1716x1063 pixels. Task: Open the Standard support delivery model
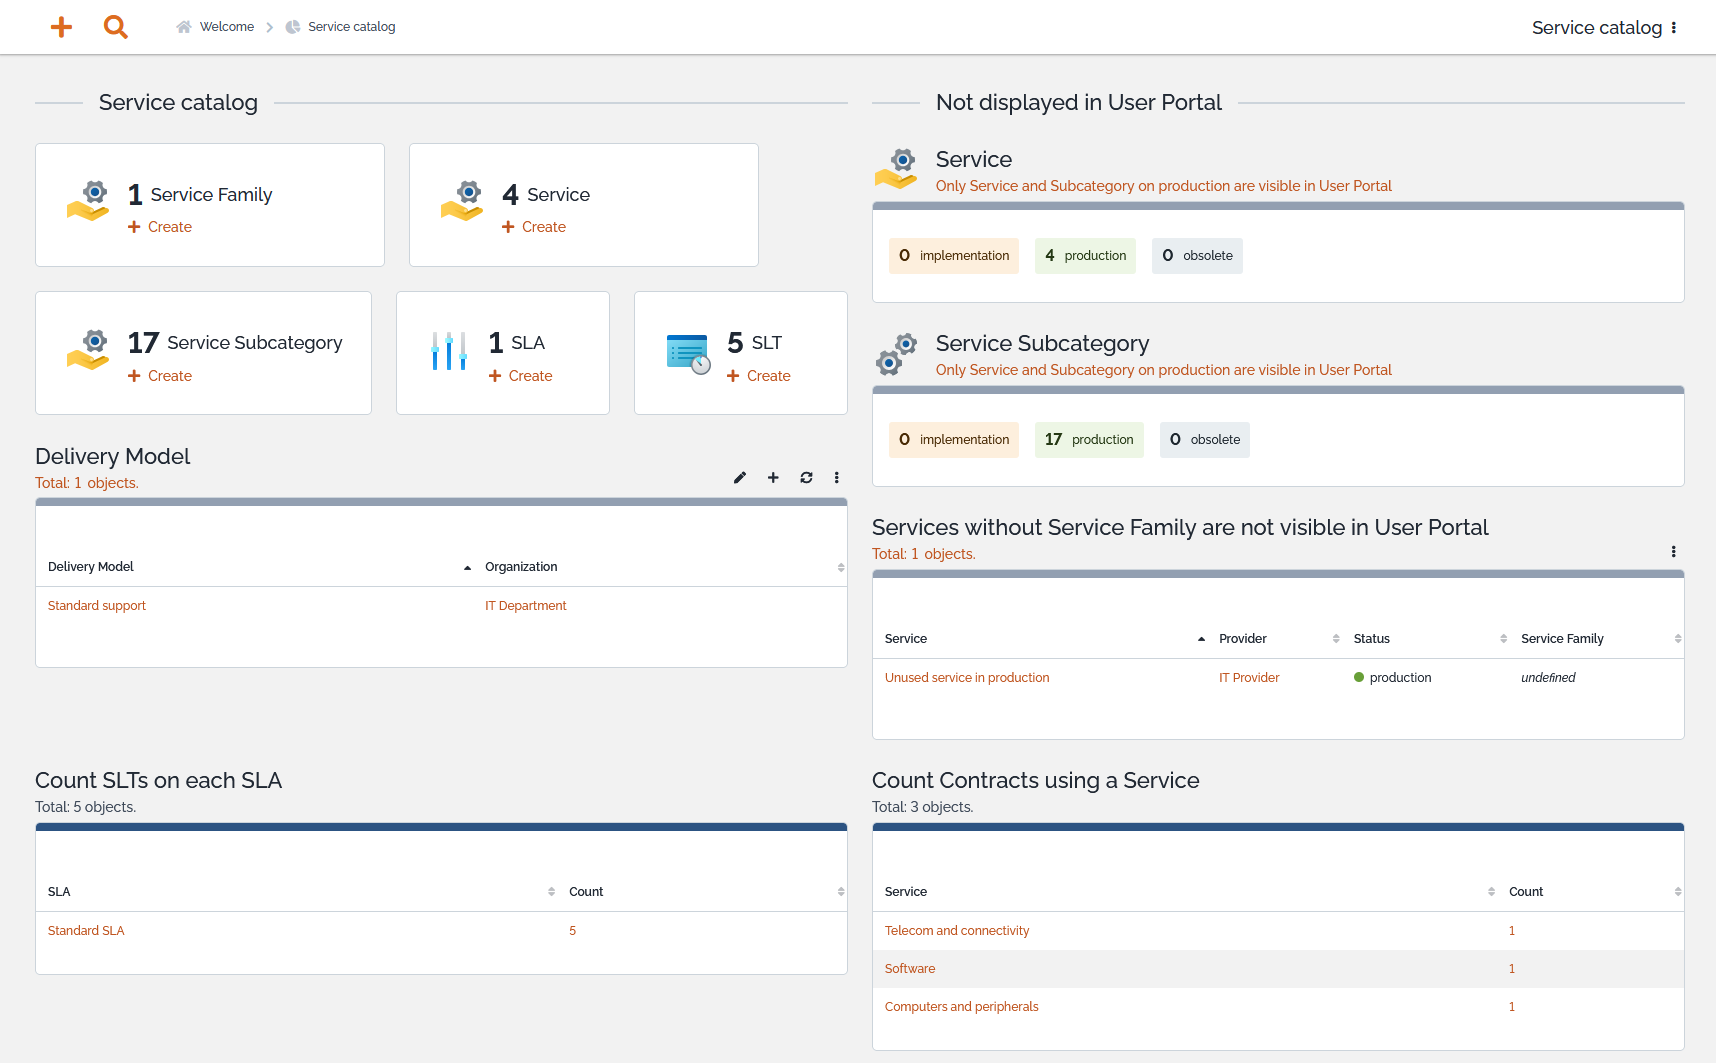coord(97,606)
